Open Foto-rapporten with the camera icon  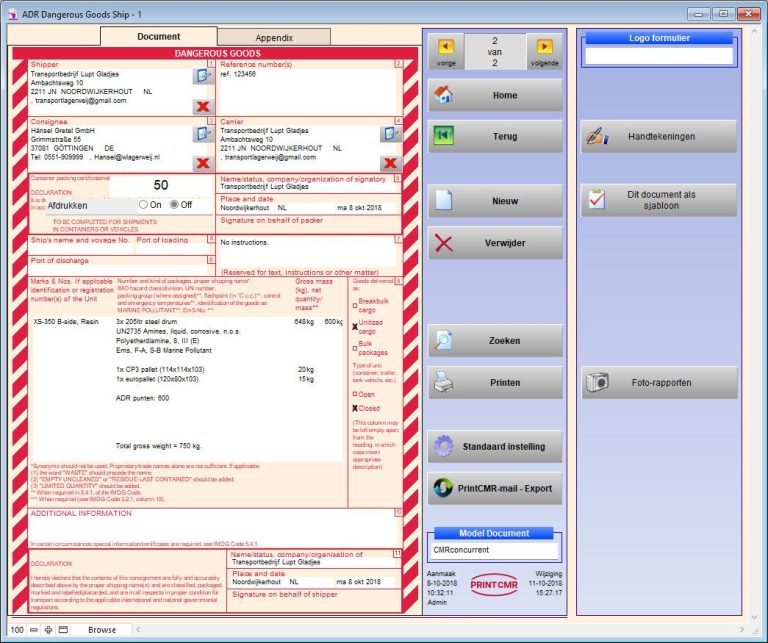pos(659,382)
